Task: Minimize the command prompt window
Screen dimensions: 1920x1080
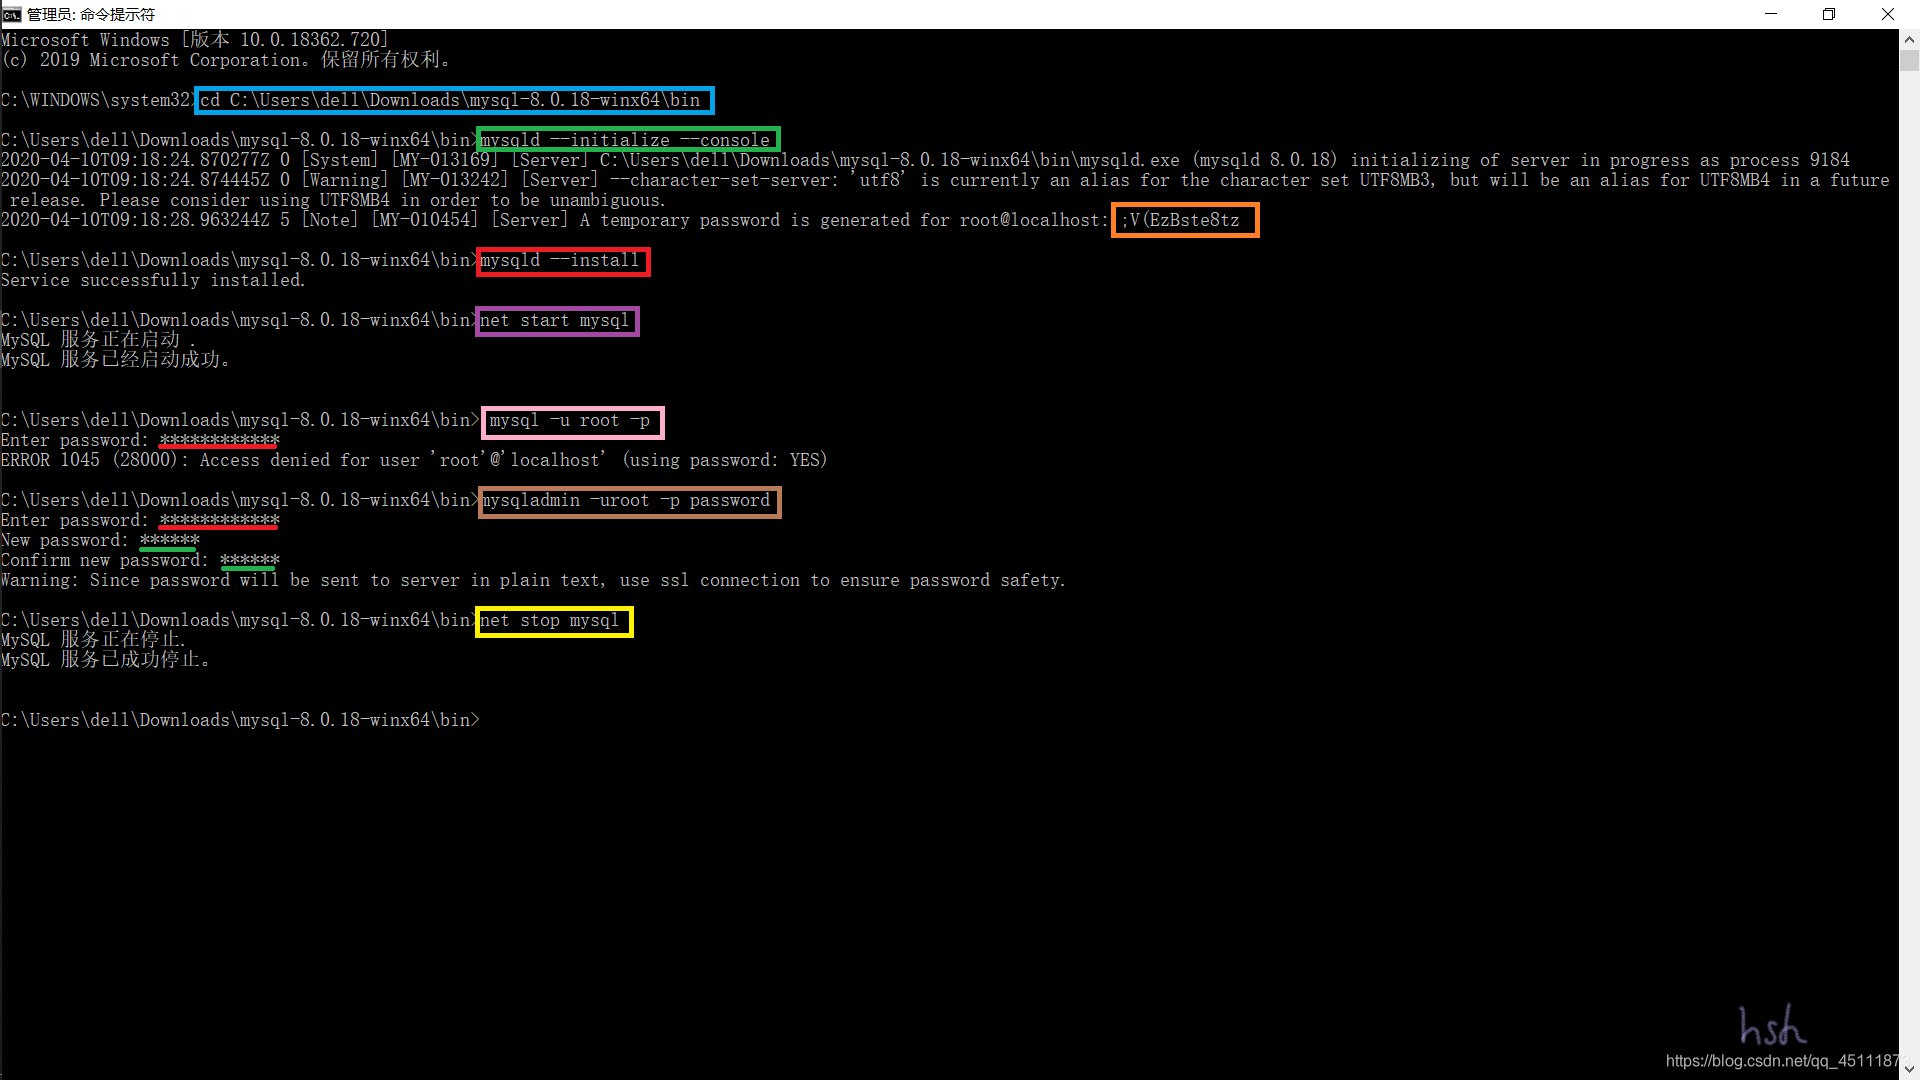Action: click(x=1771, y=14)
